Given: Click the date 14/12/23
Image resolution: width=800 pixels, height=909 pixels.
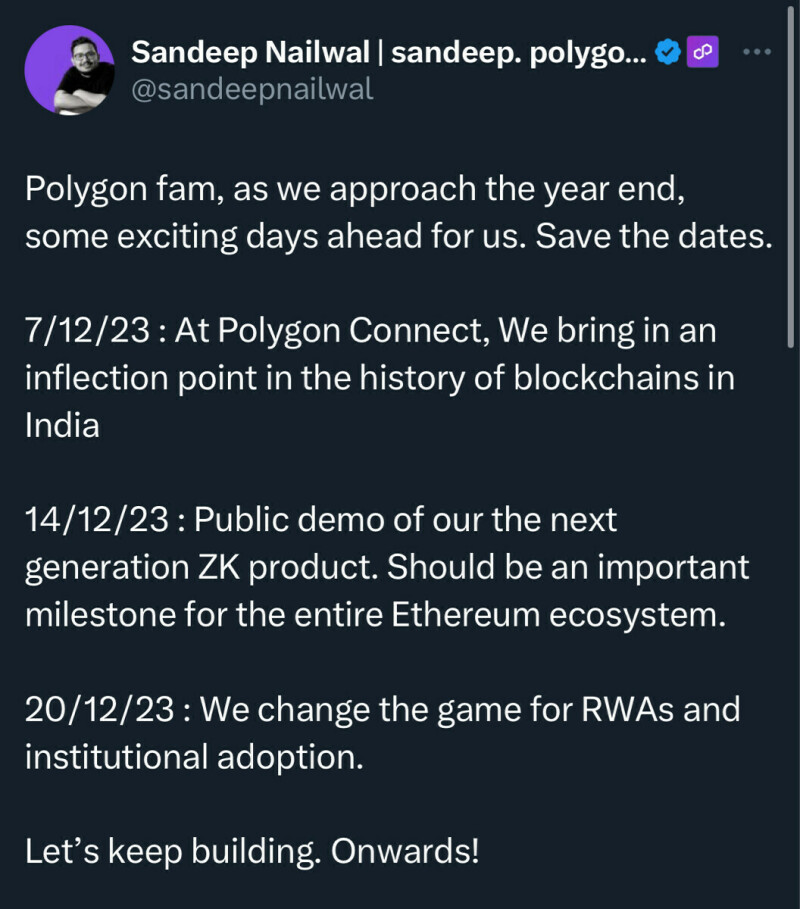Looking at the screenshot, I should (96, 520).
